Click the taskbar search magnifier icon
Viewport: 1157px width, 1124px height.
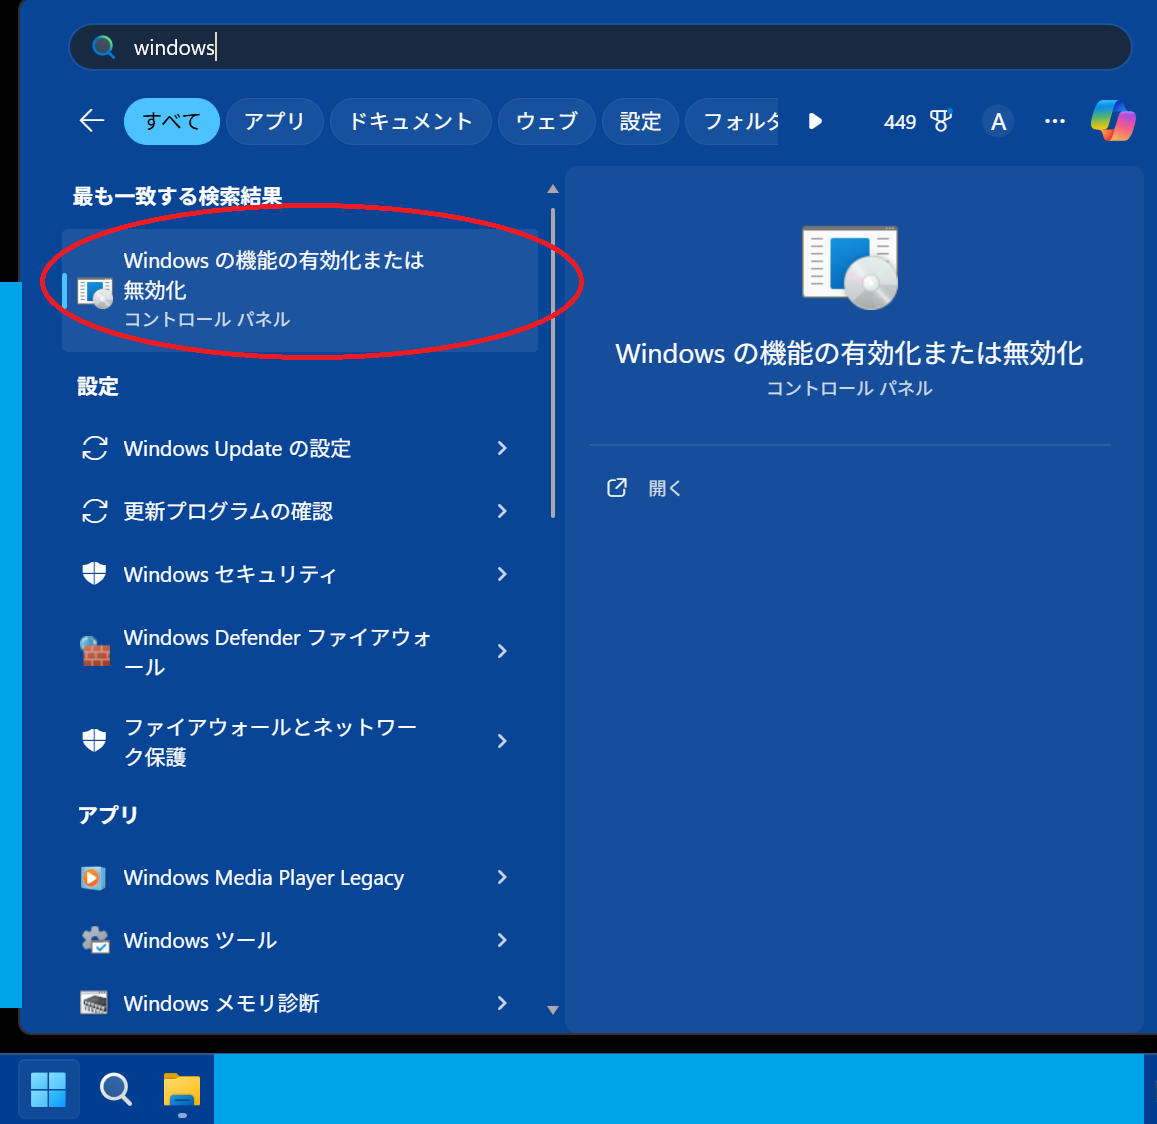click(115, 1089)
